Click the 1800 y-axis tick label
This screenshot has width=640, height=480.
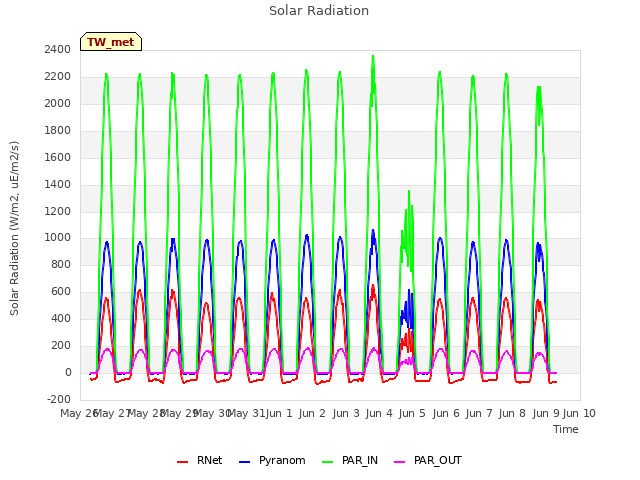point(58,130)
